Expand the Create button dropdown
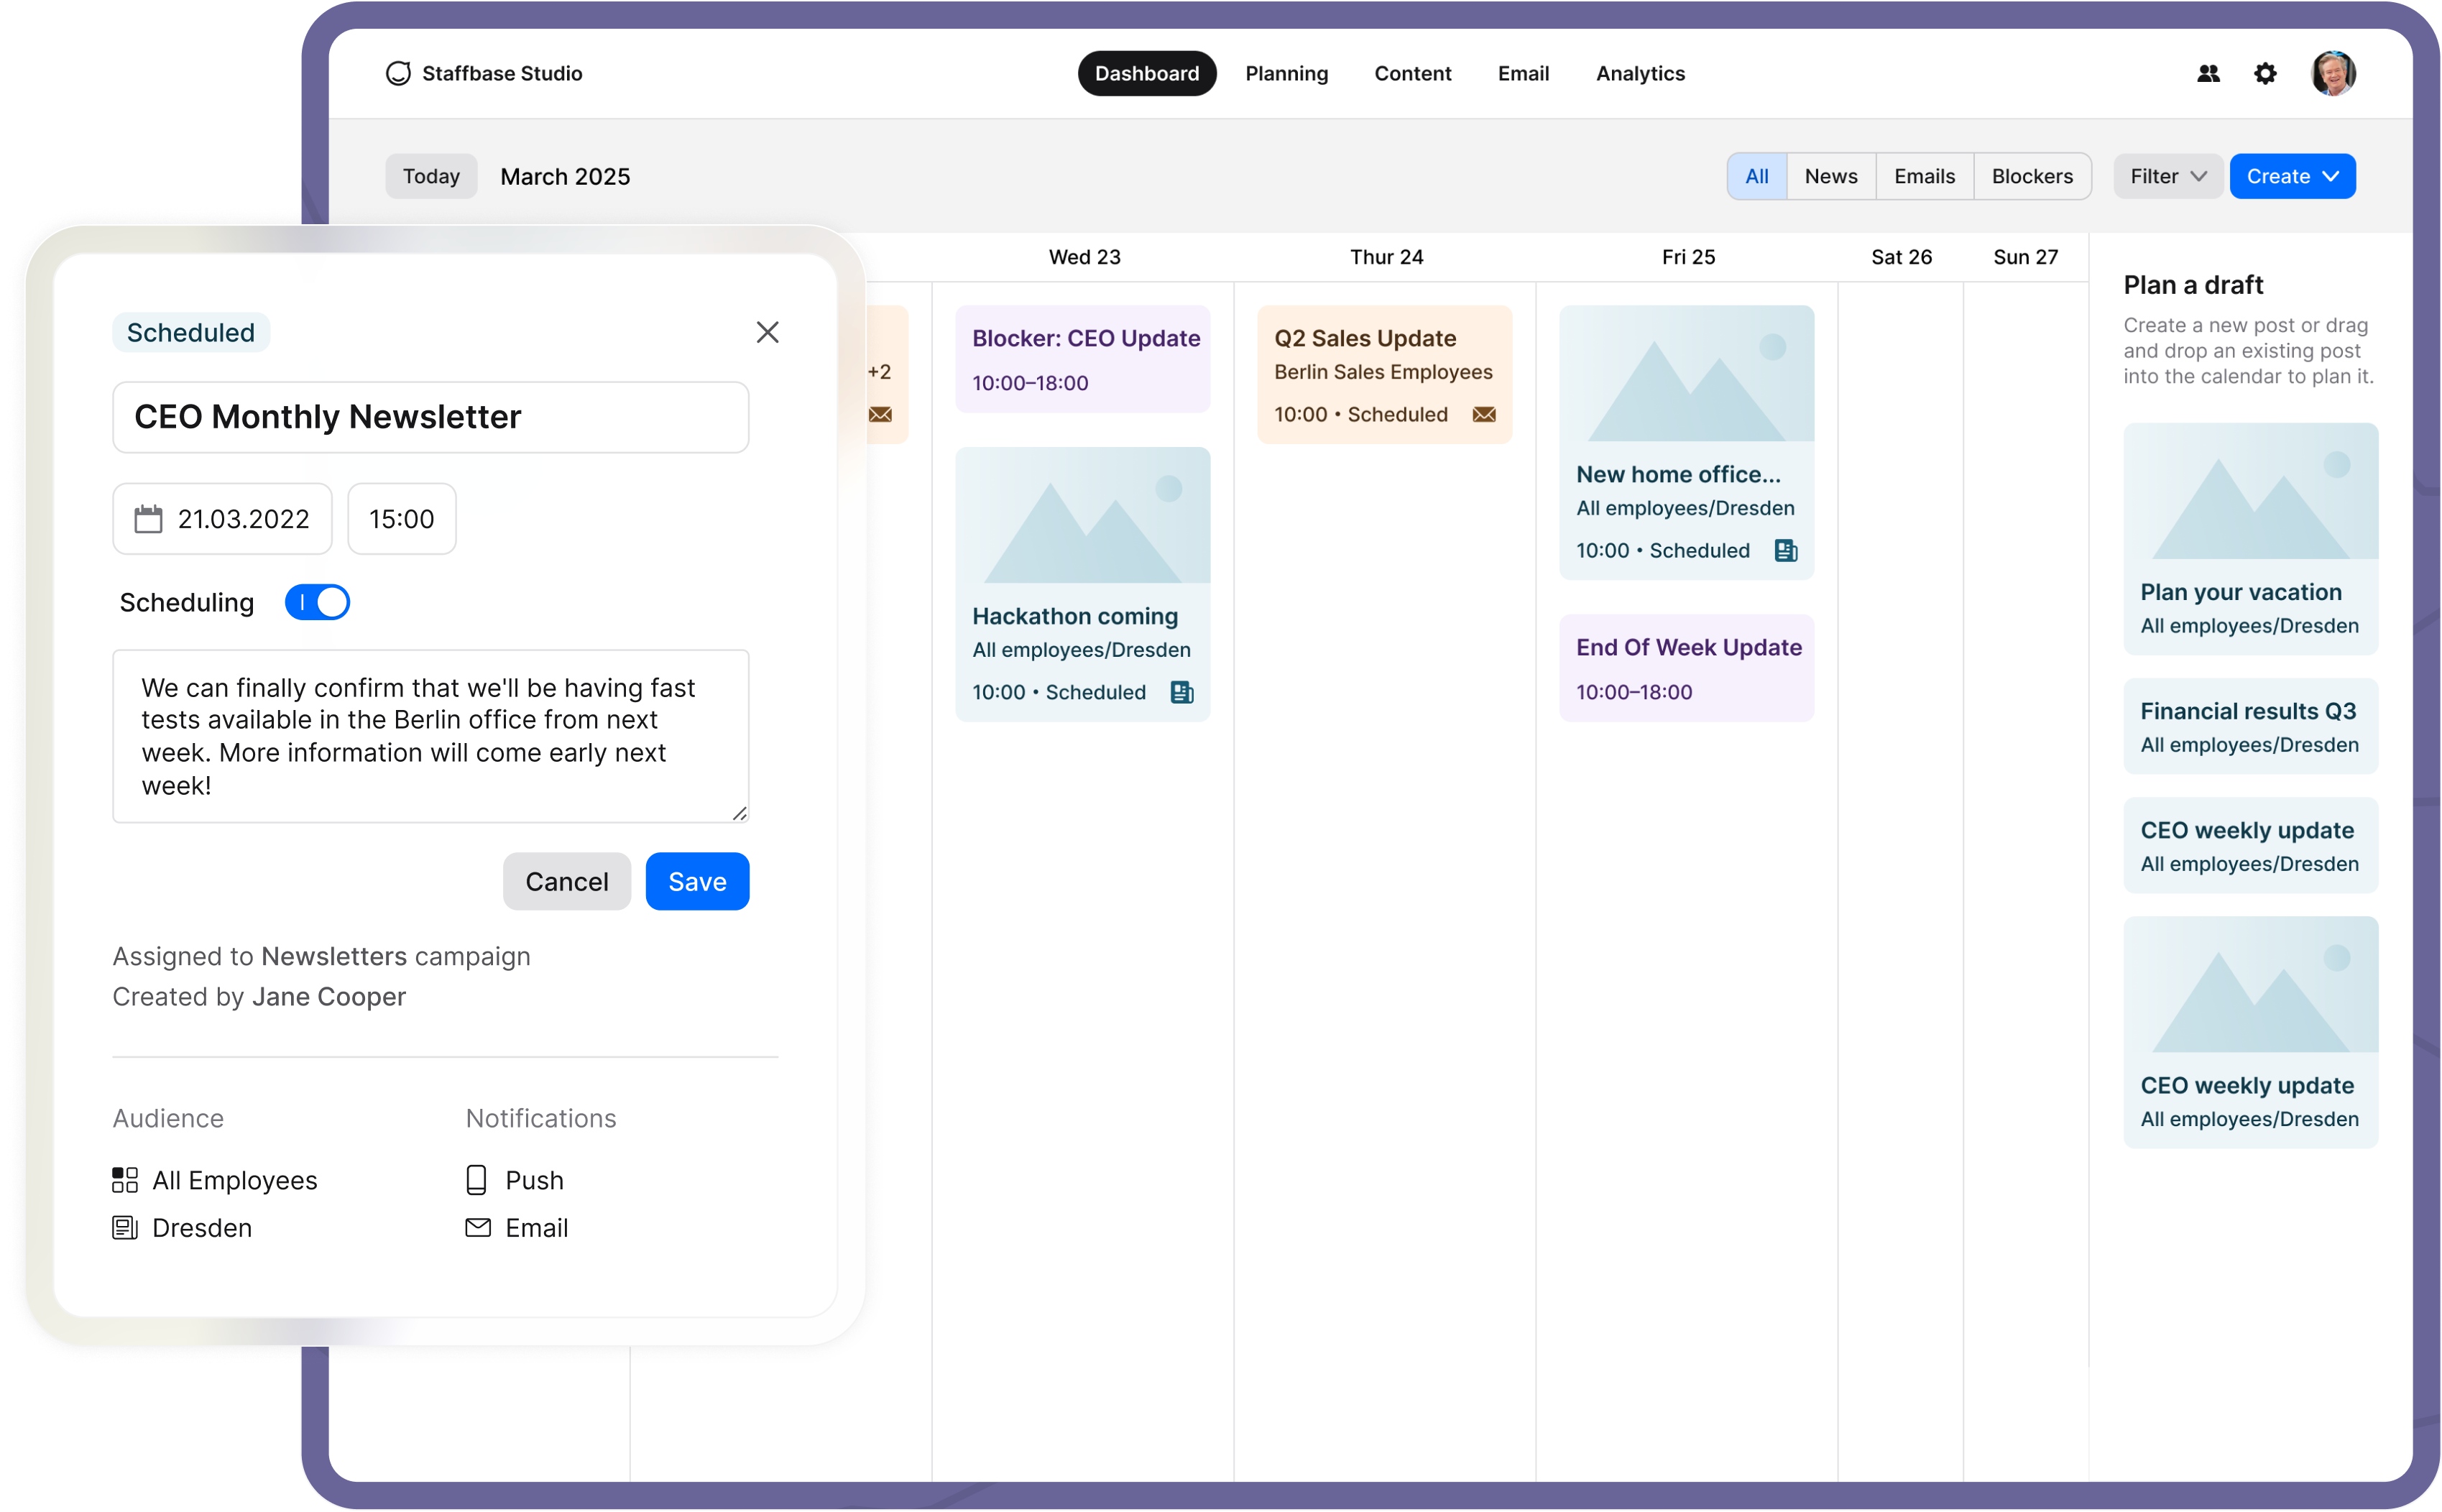This screenshot has width=2442, height=1512. tap(2292, 176)
